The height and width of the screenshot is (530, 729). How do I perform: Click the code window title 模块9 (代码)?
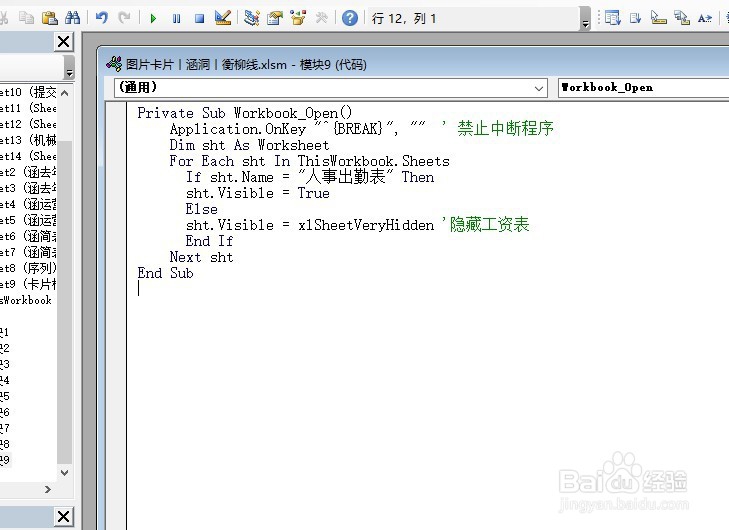(x=333, y=65)
